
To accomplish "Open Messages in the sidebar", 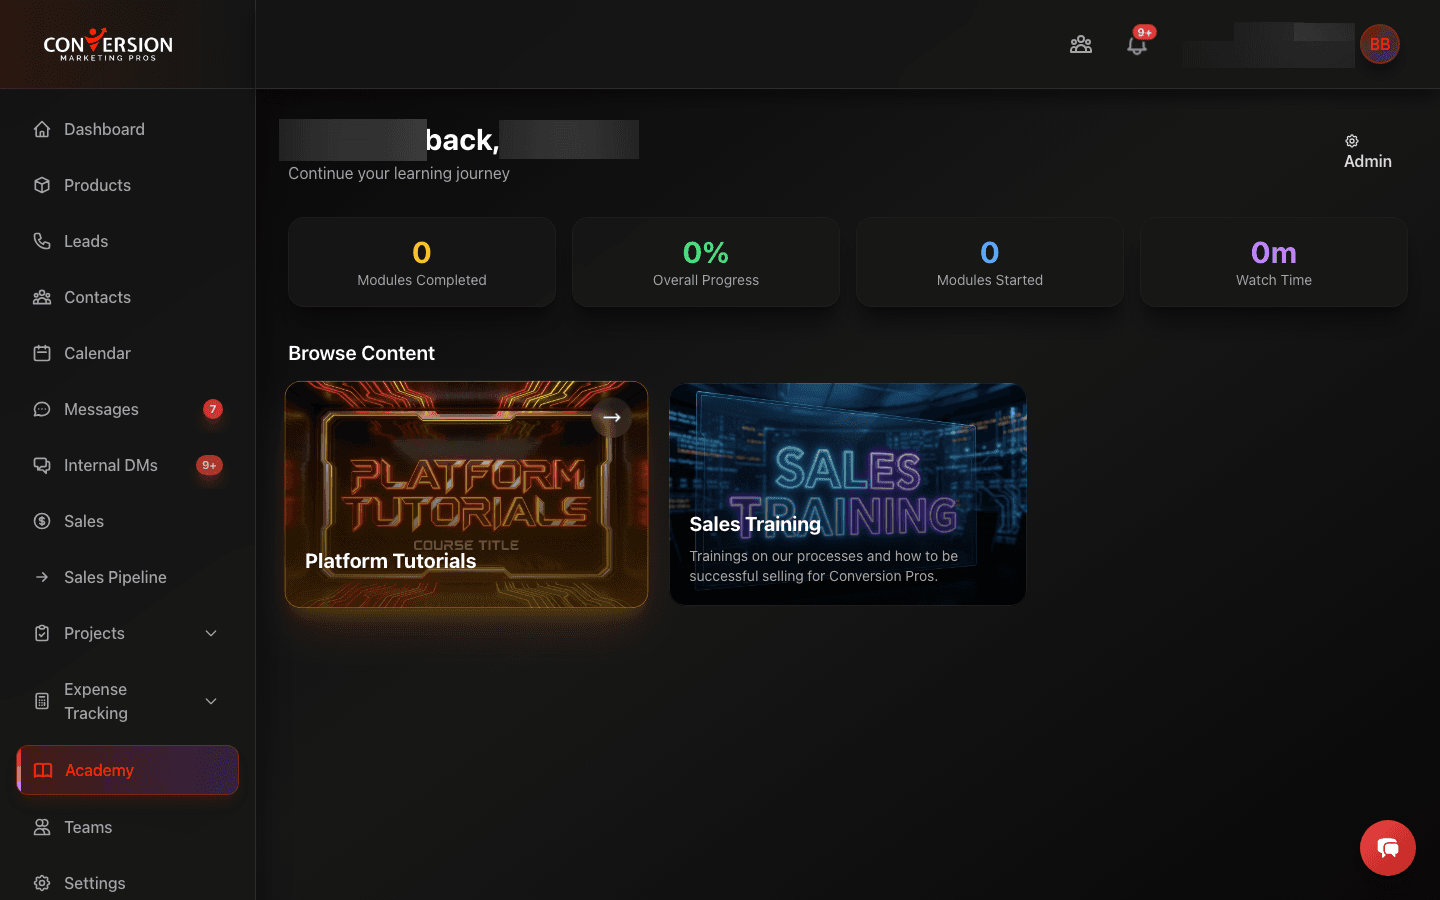I will click(101, 409).
